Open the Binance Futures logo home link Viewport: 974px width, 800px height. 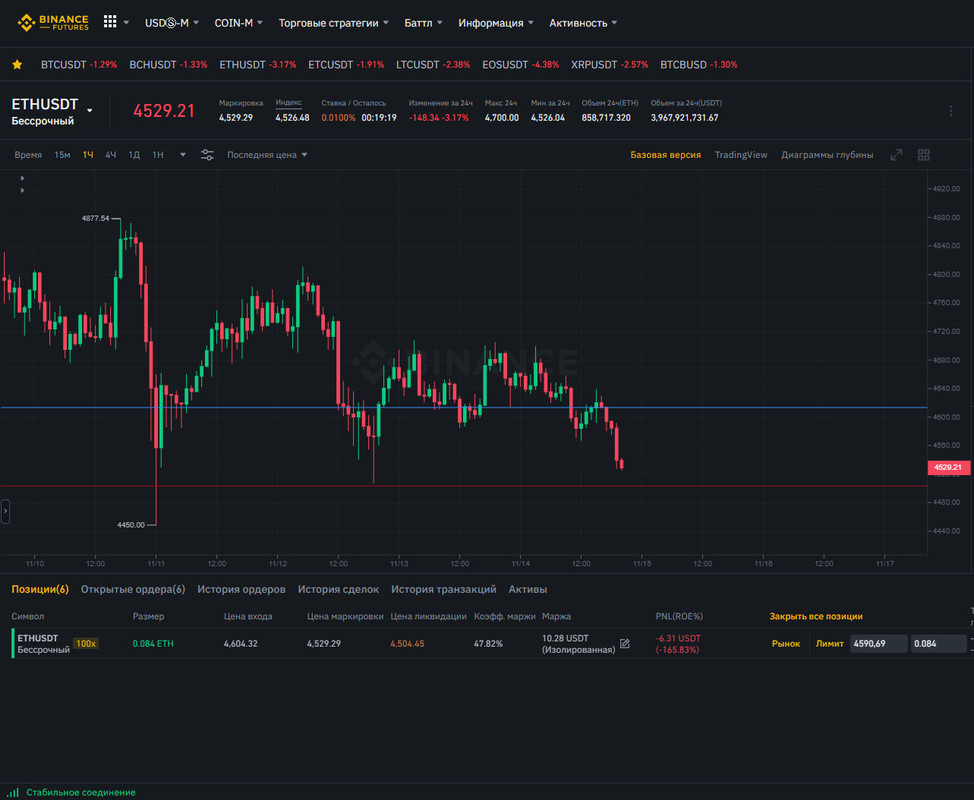[x=53, y=22]
